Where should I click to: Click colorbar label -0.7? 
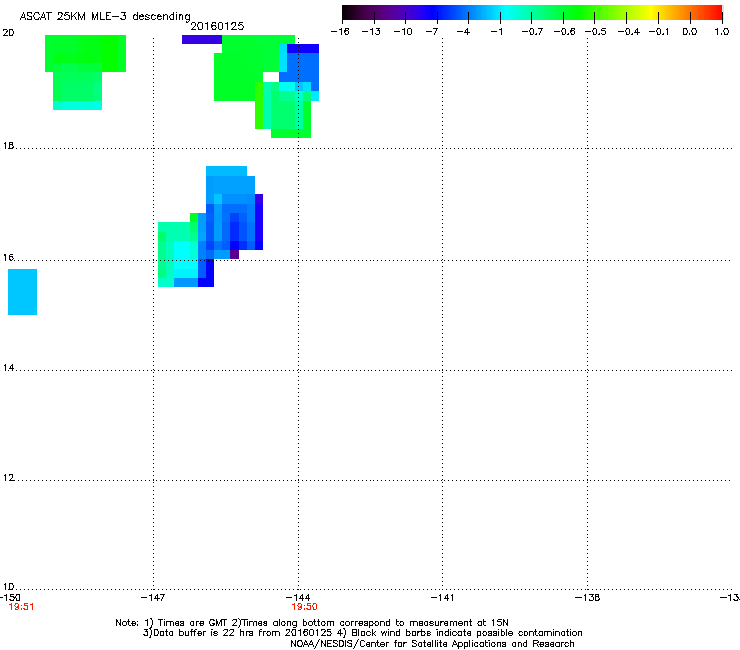point(532,32)
